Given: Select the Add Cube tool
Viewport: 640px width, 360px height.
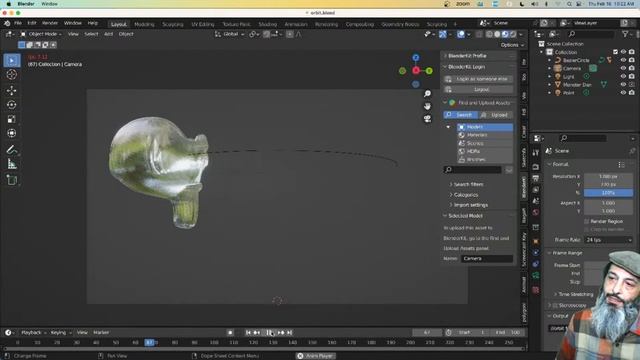Looking at the screenshot, I should pyautogui.click(x=12, y=180).
